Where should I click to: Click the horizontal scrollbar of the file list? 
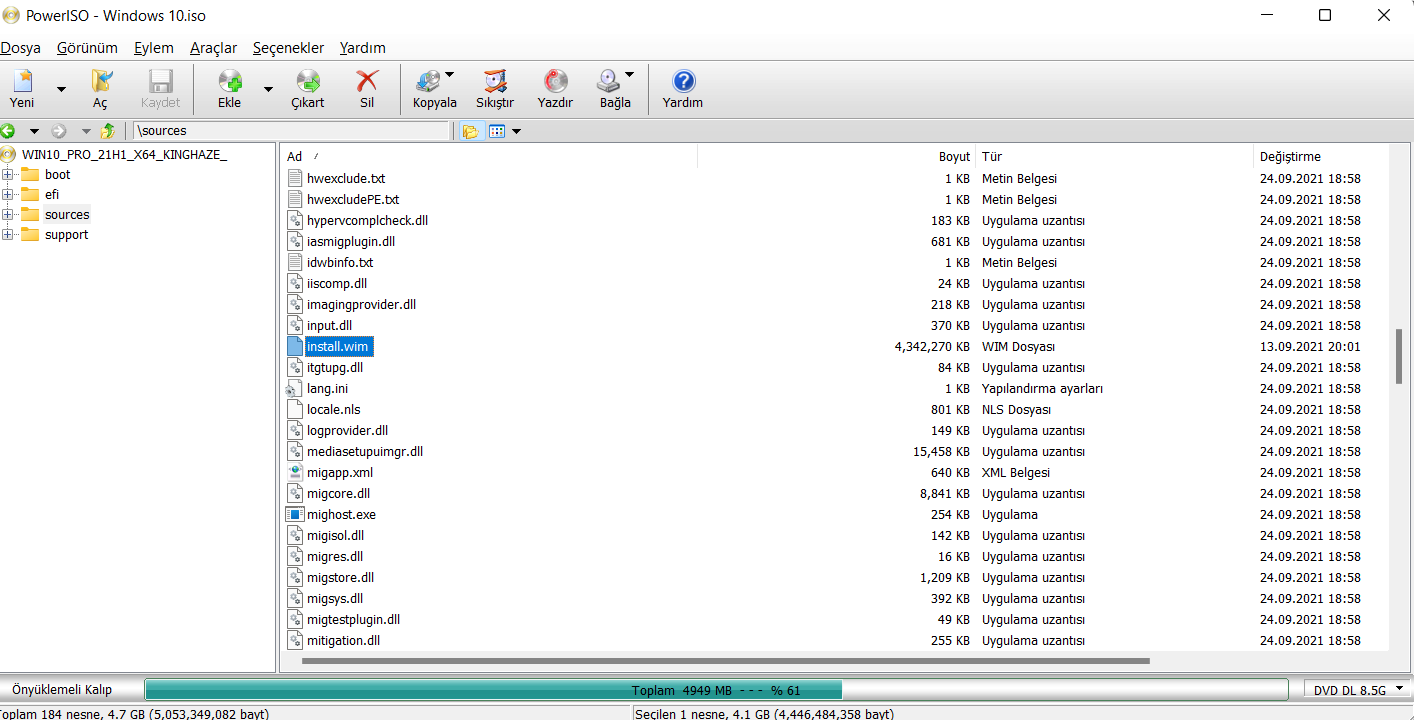pyautogui.click(x=725, y=660)
